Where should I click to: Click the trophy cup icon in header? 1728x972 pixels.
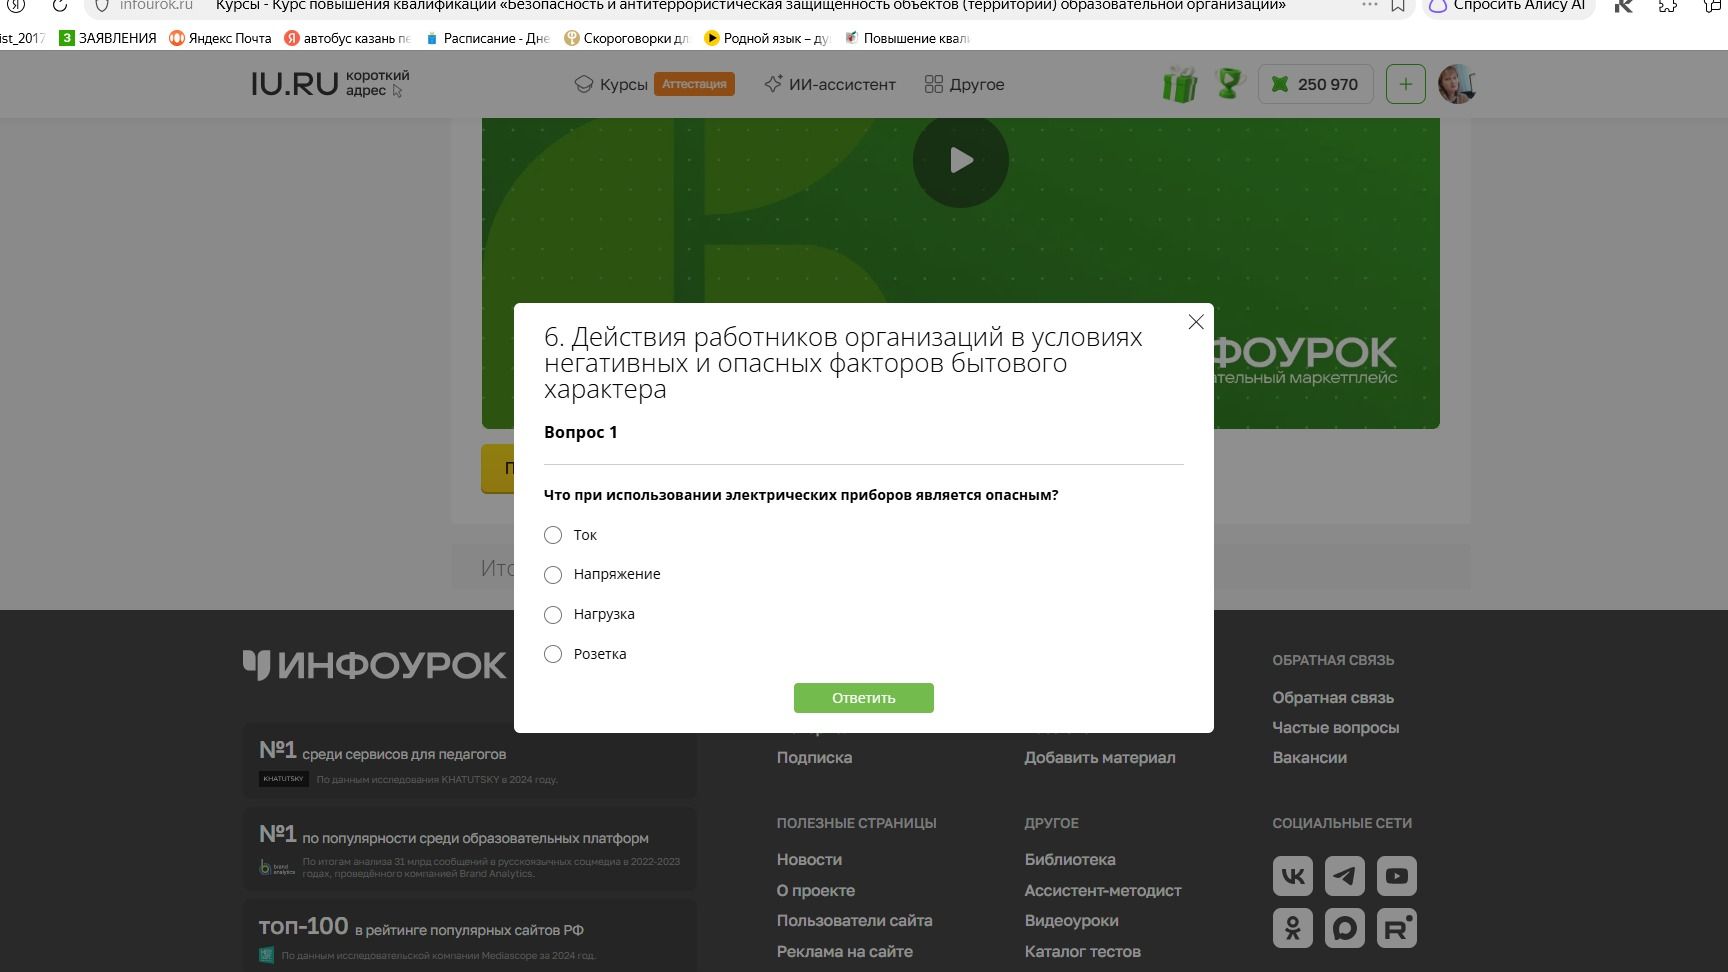click(1229, 83)
